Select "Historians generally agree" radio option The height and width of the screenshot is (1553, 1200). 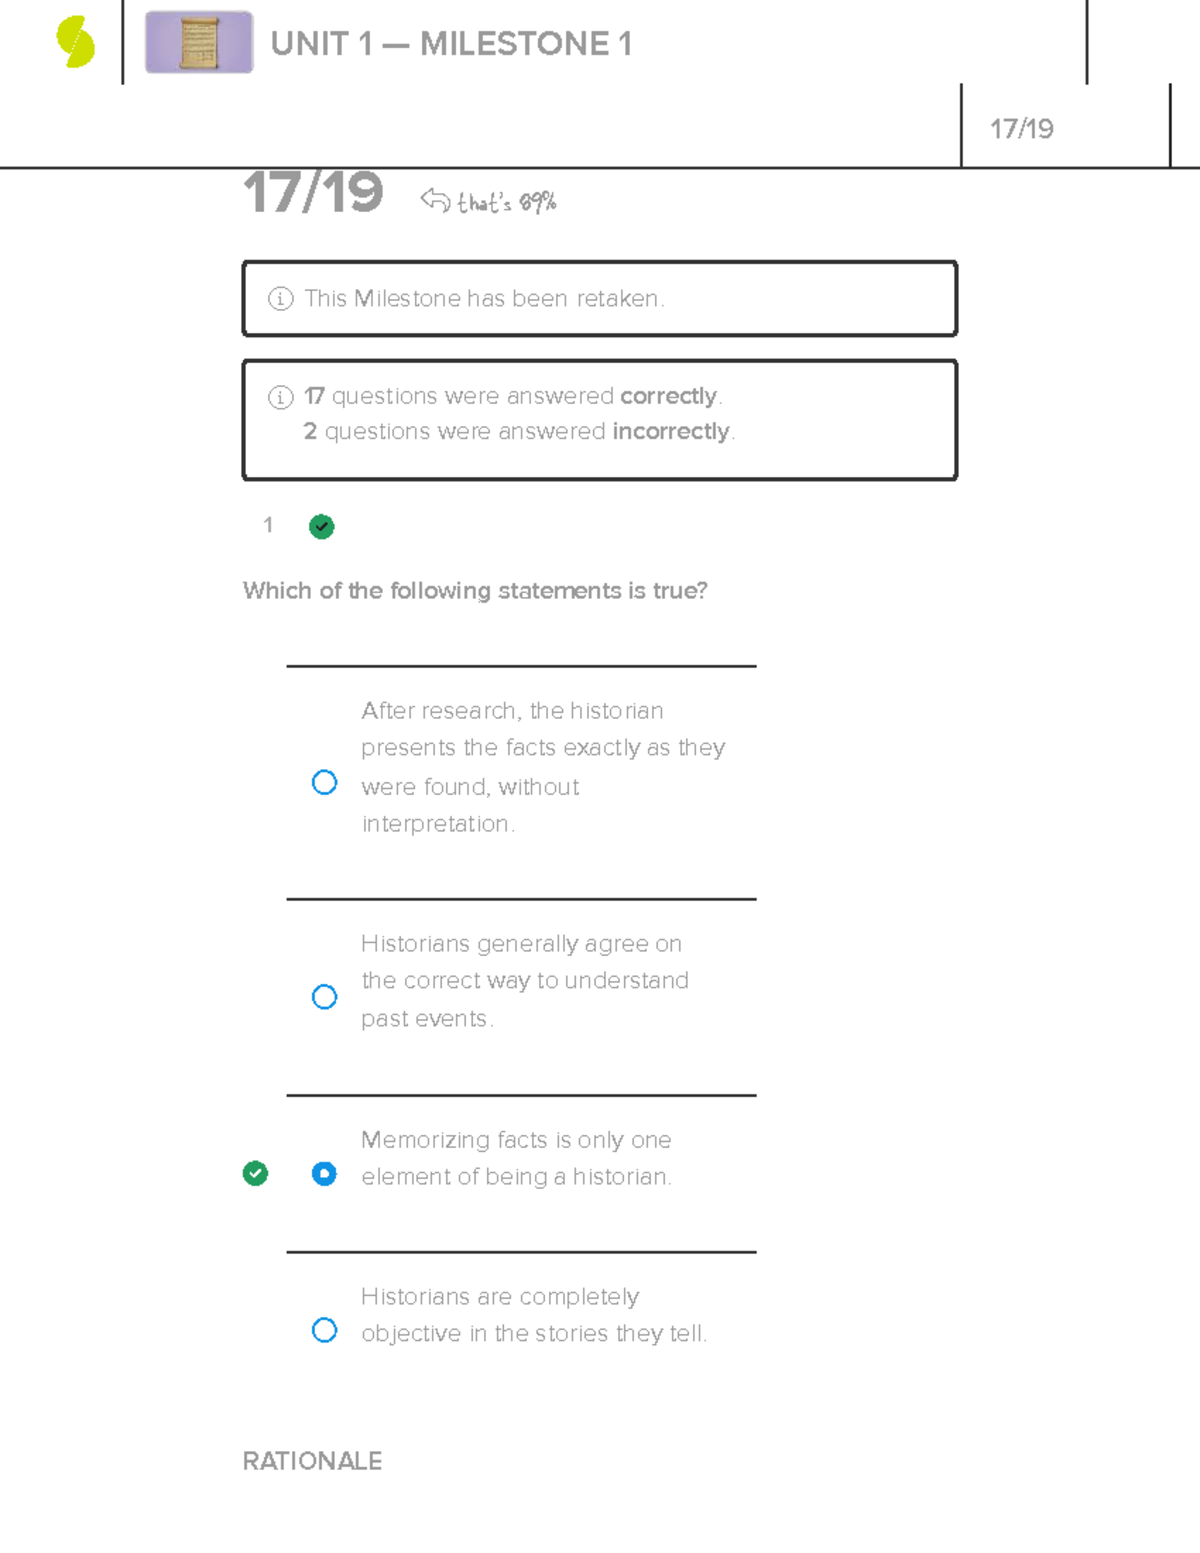pos(324,997)
